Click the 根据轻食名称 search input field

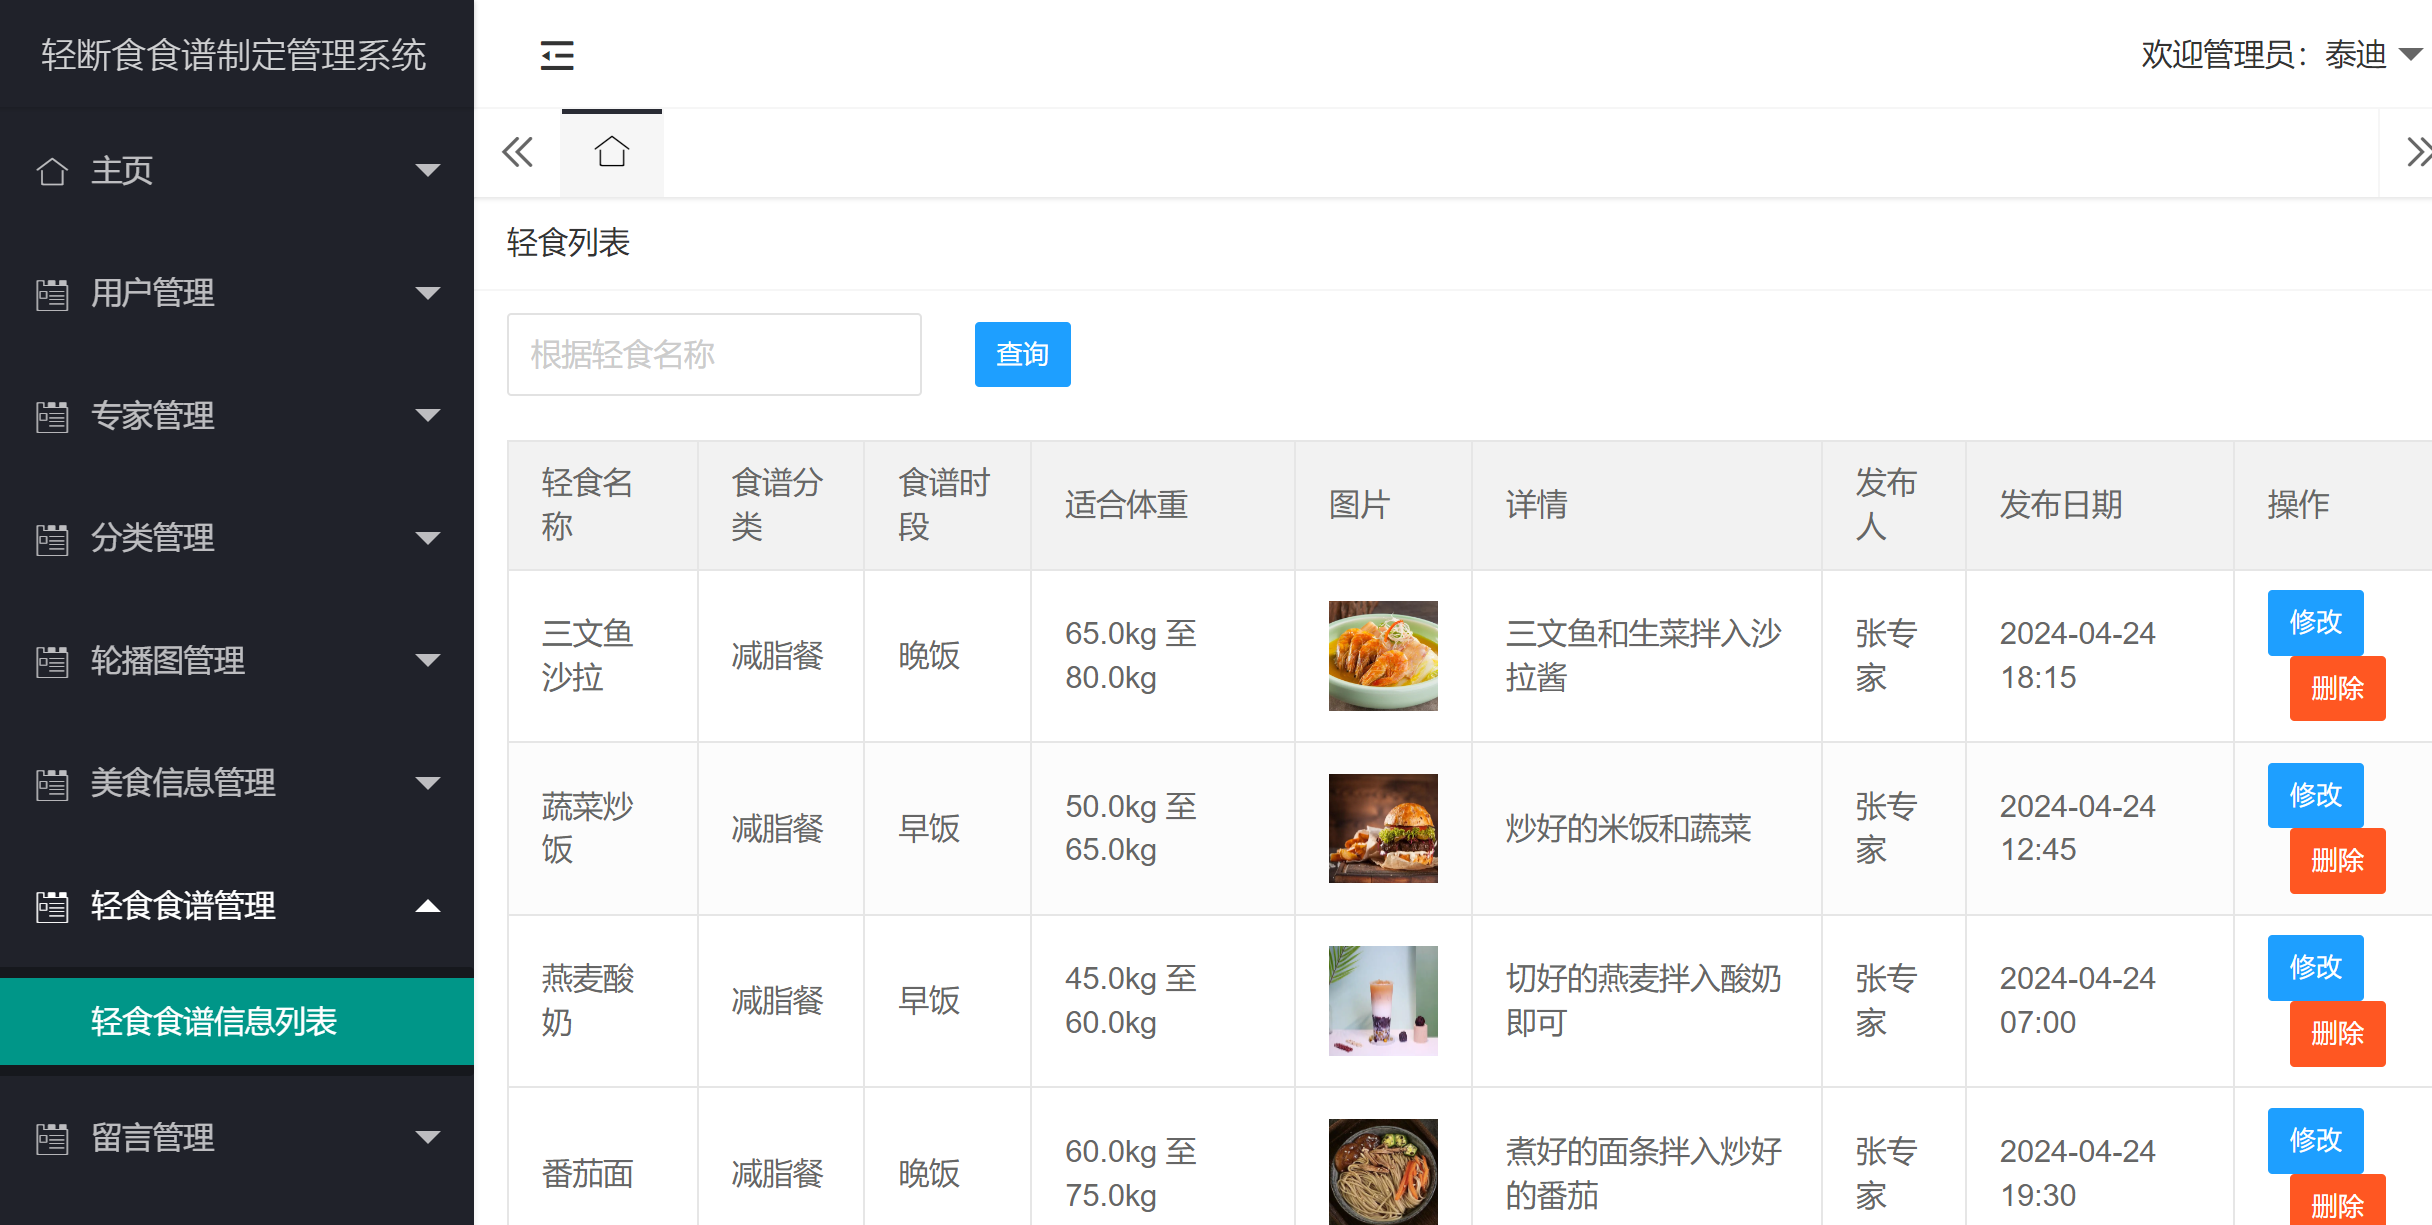click(x=714, y=354)
